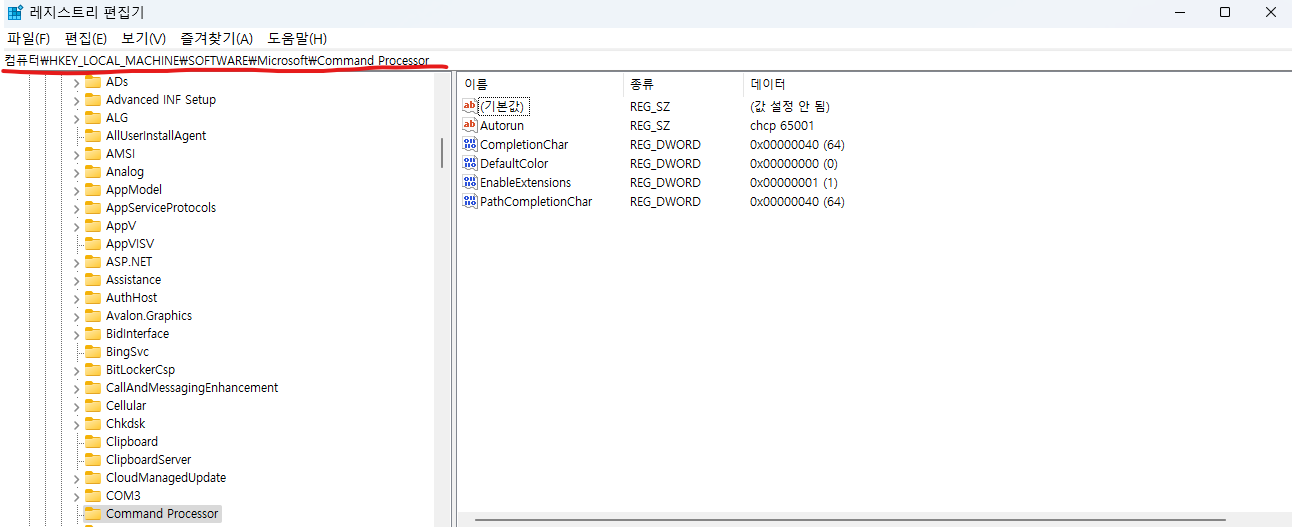Select the Advanced INF Setup folder icon

(93, 100)
